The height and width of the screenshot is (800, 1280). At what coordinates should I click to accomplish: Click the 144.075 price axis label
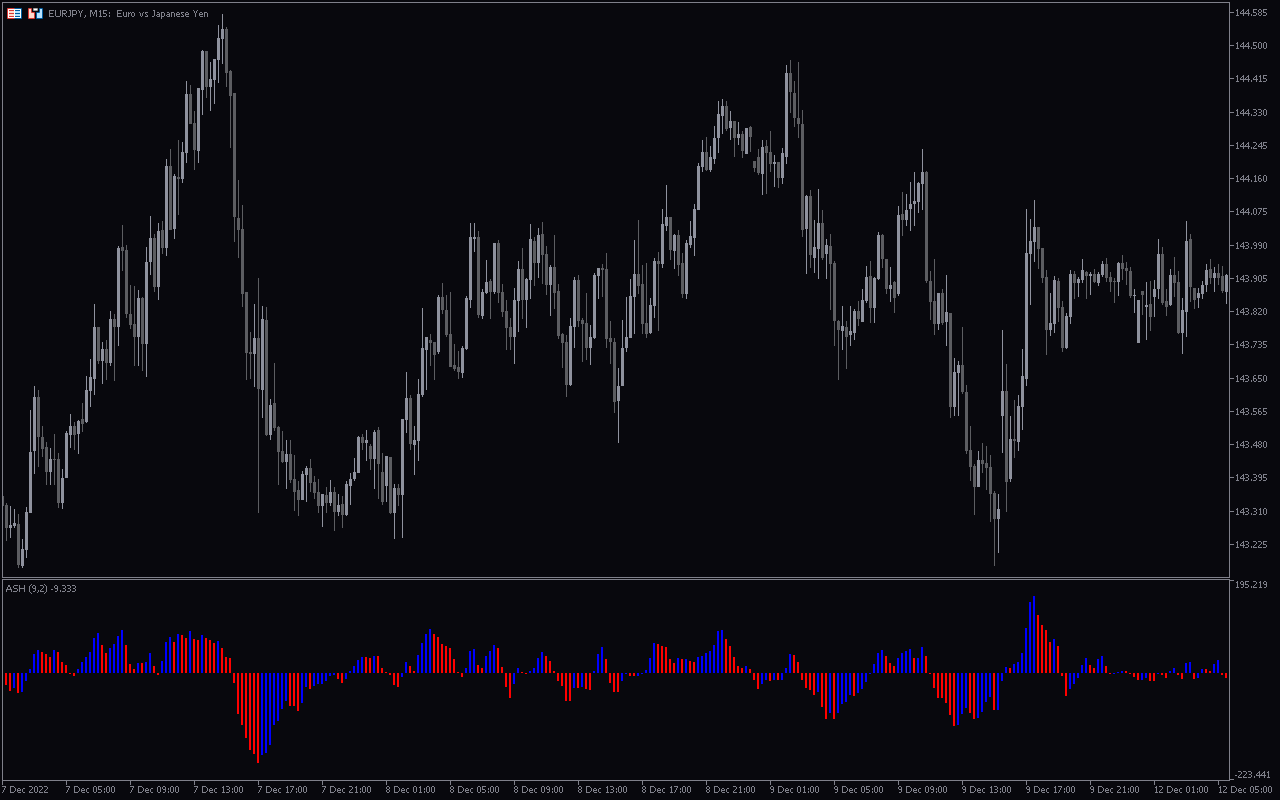[1252, 211]
